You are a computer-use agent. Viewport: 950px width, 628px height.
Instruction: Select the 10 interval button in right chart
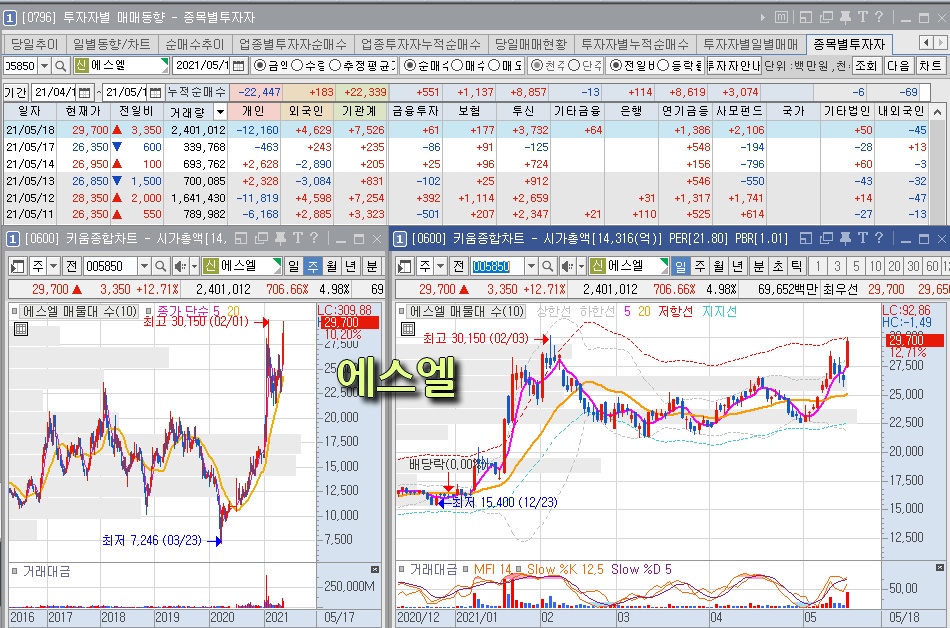click(875, 266)
